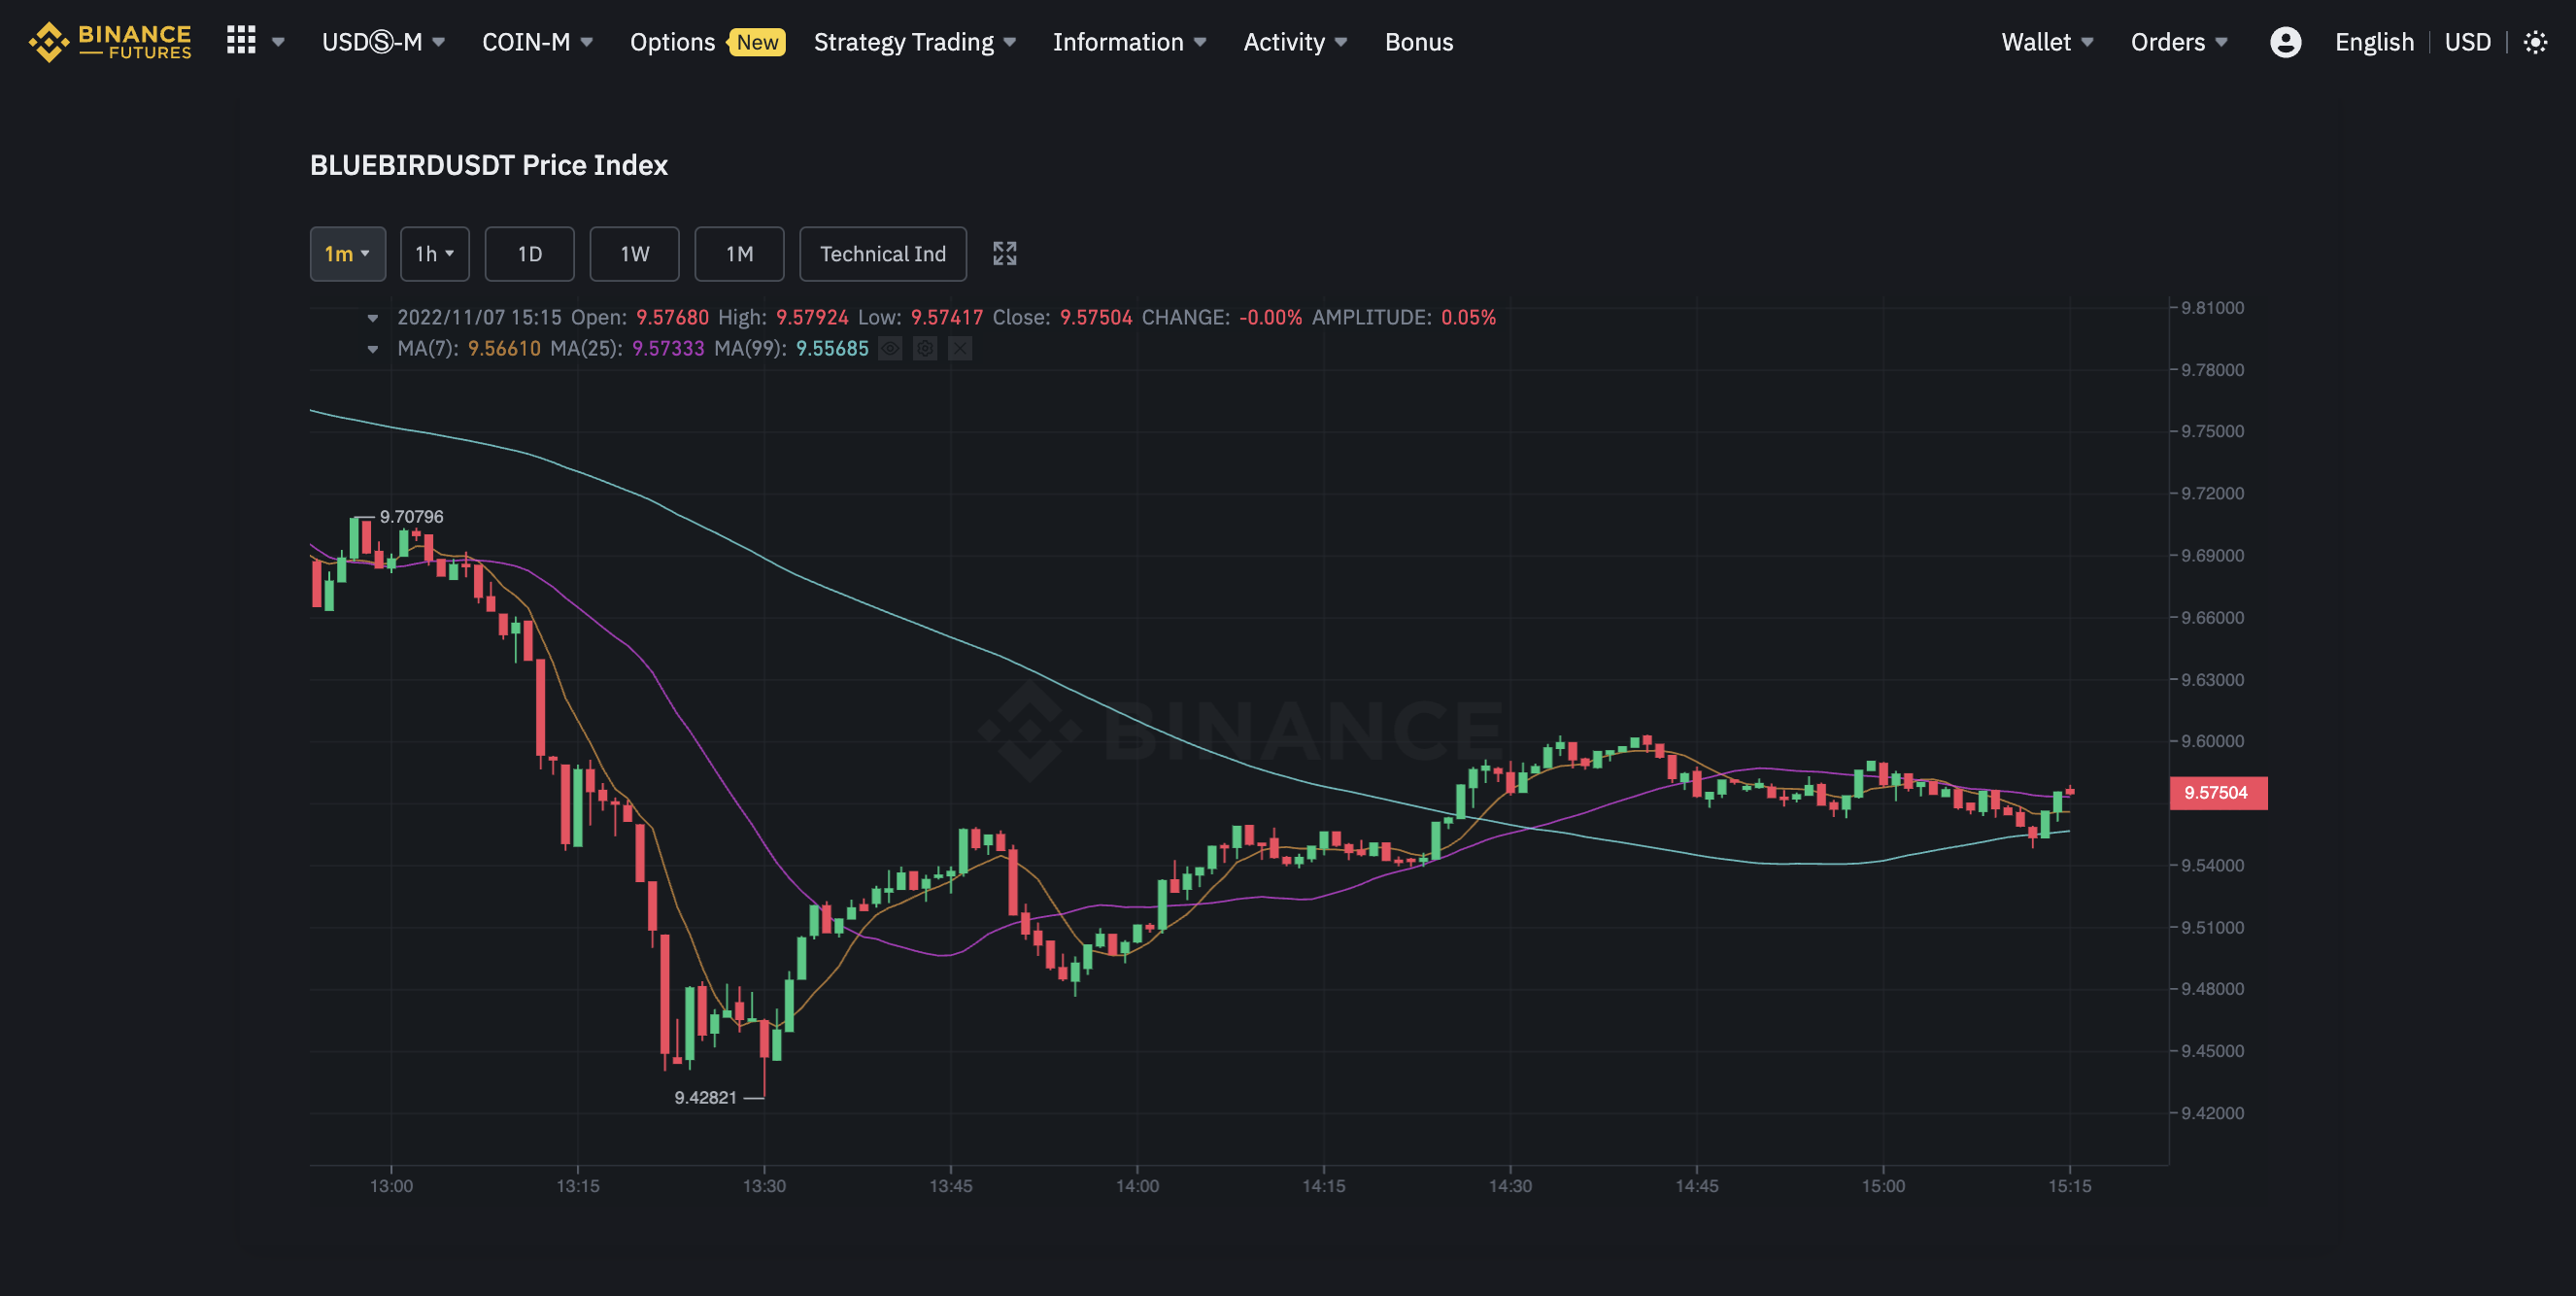Open MA indicator settings gear icon
The width and height of the screenshot is (2576, 1296).
click(x=925, y=349)
